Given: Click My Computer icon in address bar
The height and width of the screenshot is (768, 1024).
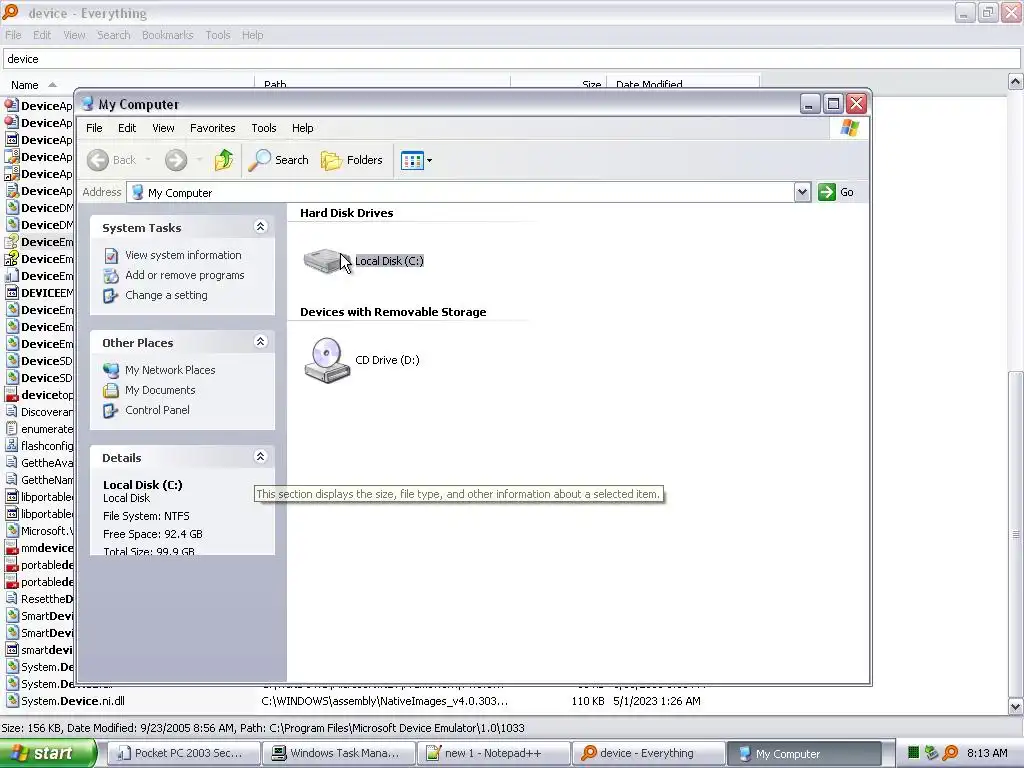Looking at the screenshot, I should 137,193.
